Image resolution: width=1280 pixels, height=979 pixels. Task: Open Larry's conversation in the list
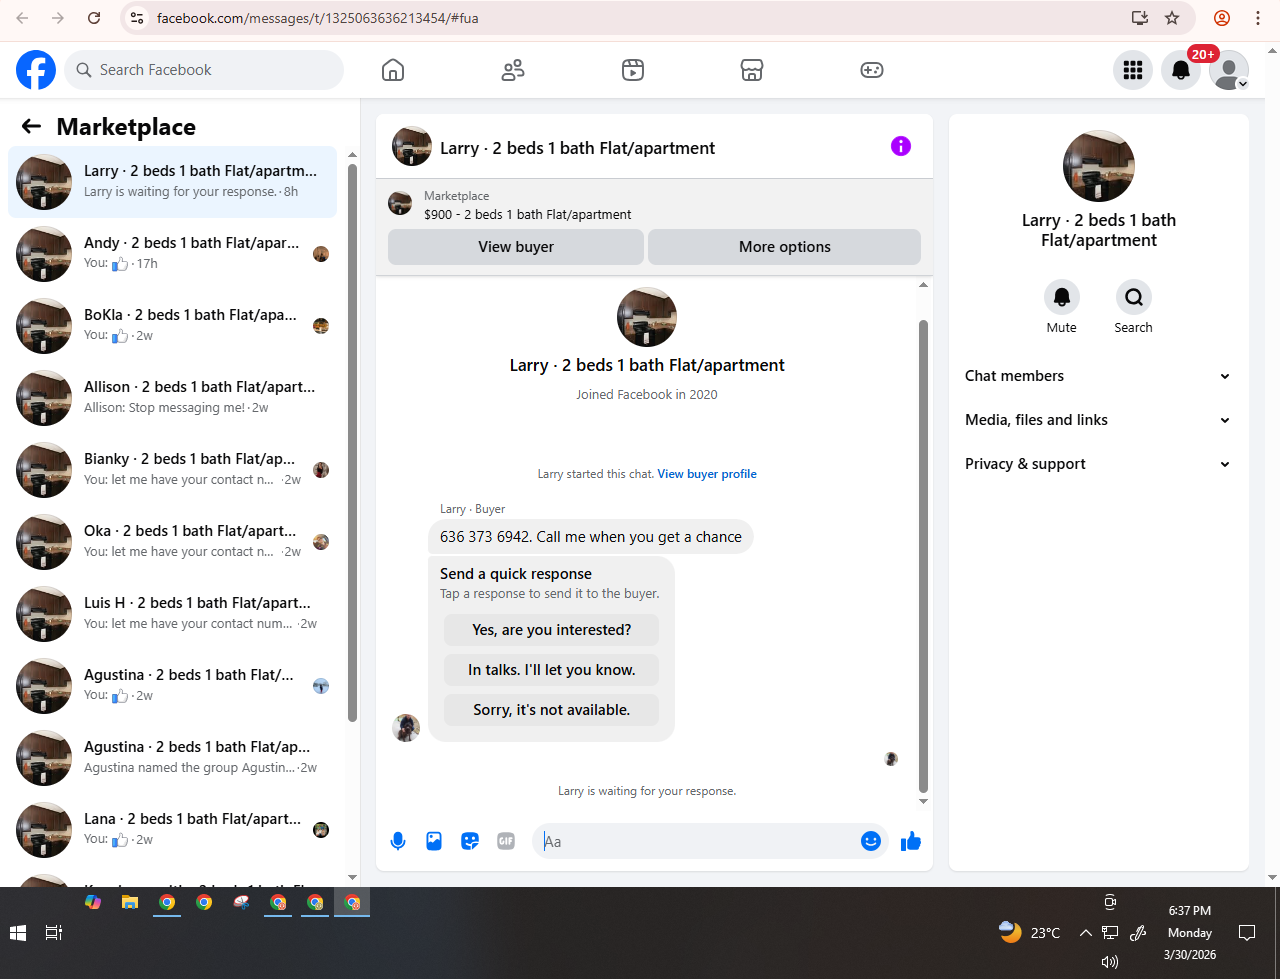coord(173,182)
